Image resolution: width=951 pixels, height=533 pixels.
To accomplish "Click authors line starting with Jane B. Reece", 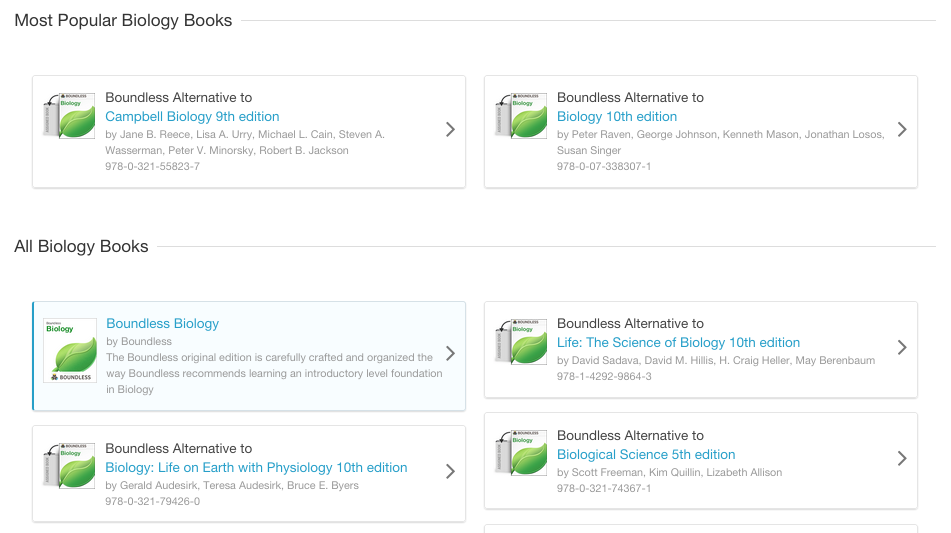I will [x=245, y=142].
